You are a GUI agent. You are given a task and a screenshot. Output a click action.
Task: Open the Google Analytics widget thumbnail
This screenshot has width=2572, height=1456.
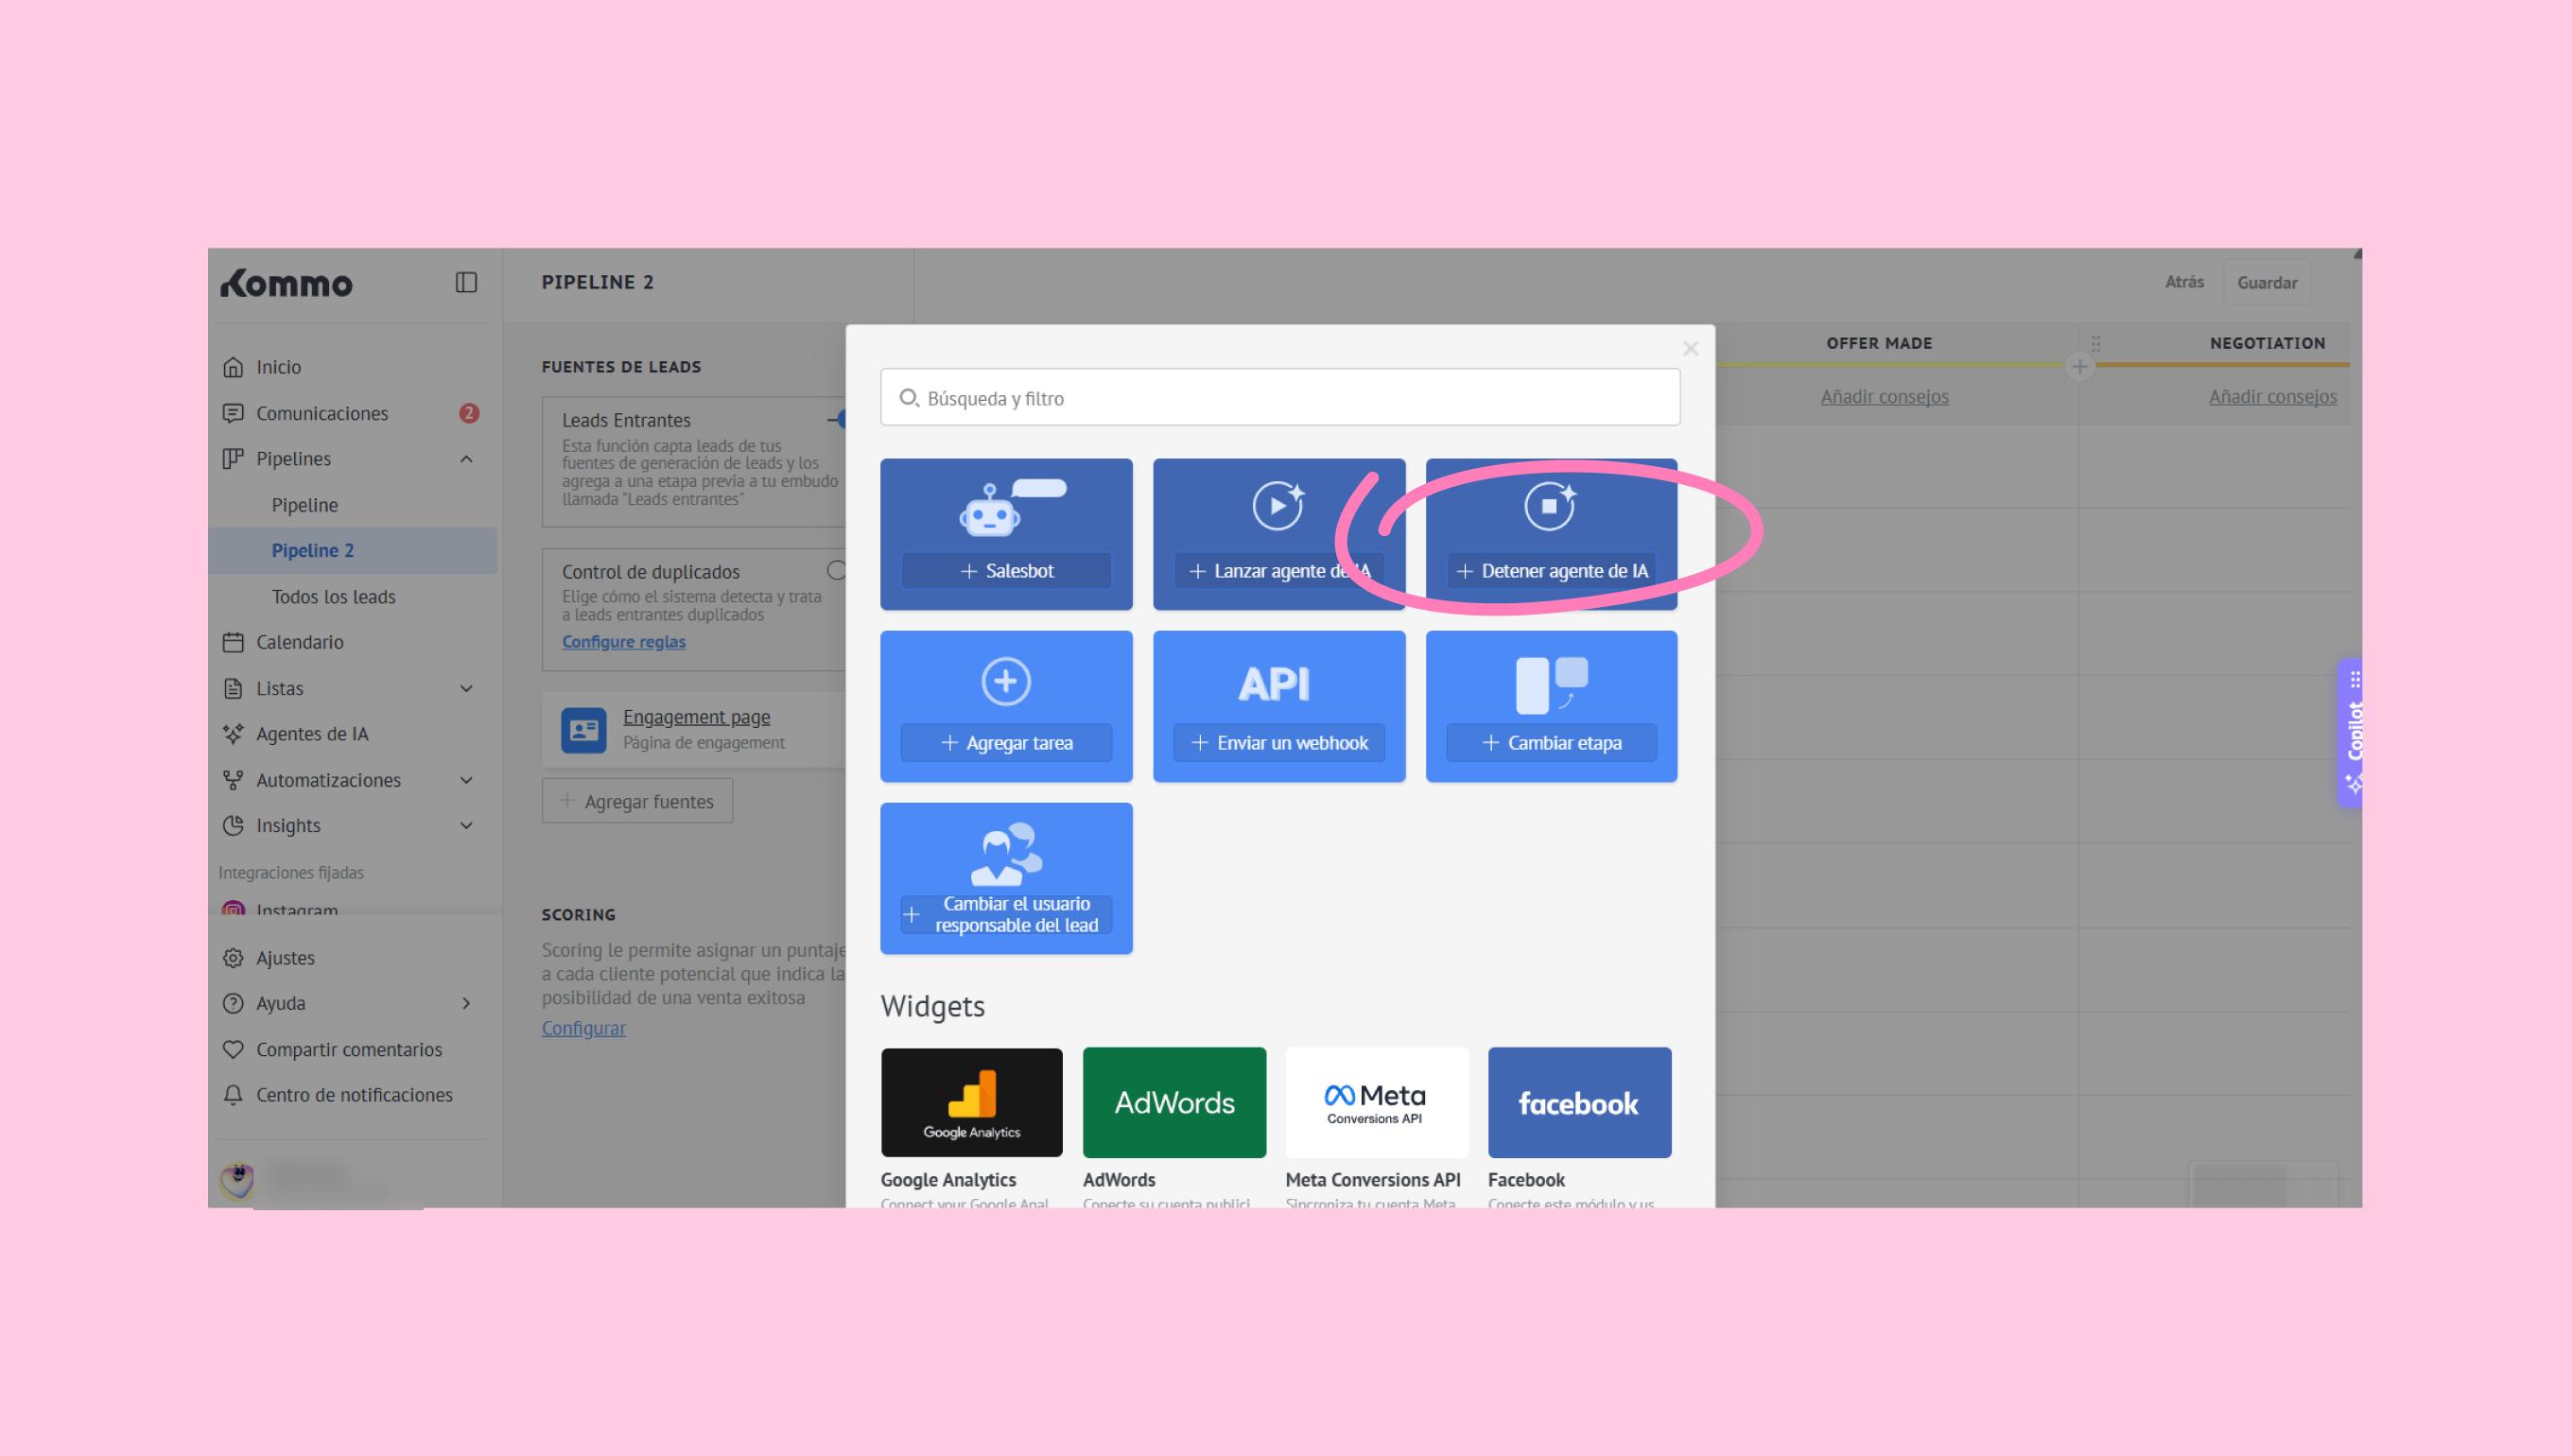(971, 1102)
